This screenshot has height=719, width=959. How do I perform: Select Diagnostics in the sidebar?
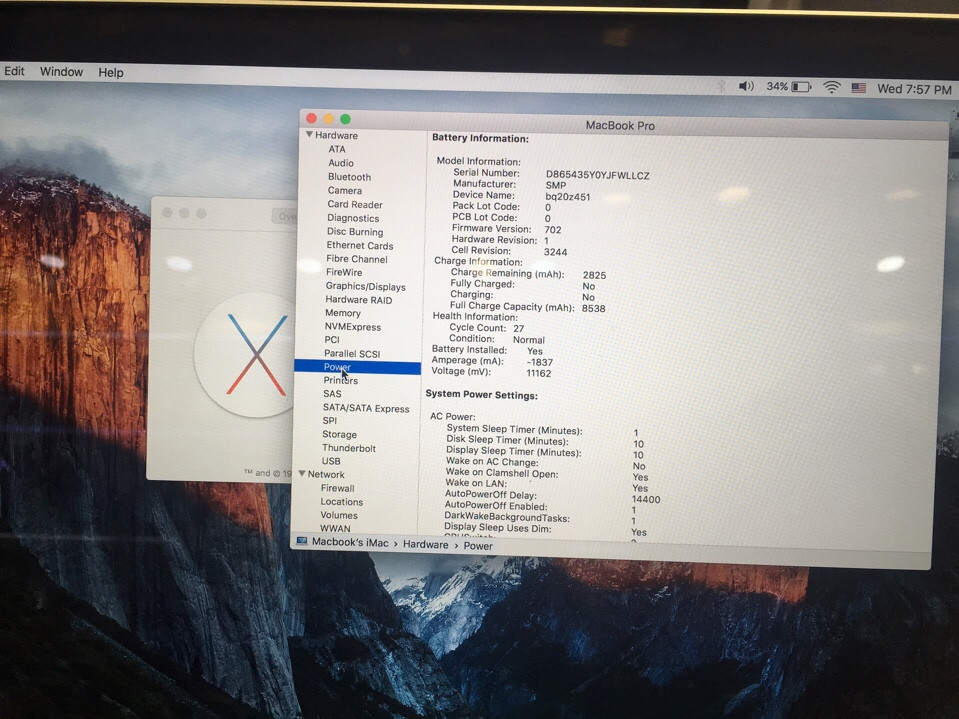pos(353,218)
